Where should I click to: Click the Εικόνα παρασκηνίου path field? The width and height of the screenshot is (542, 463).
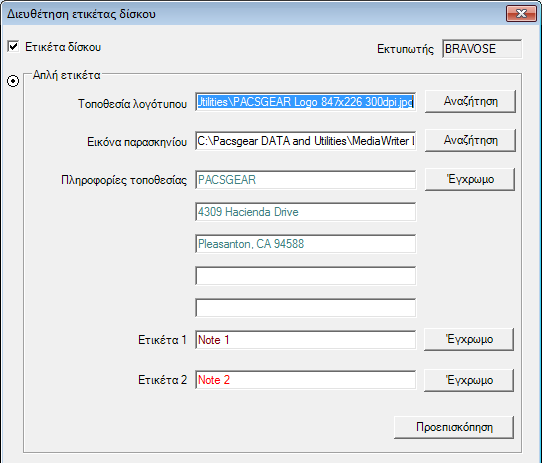[306, 141]
